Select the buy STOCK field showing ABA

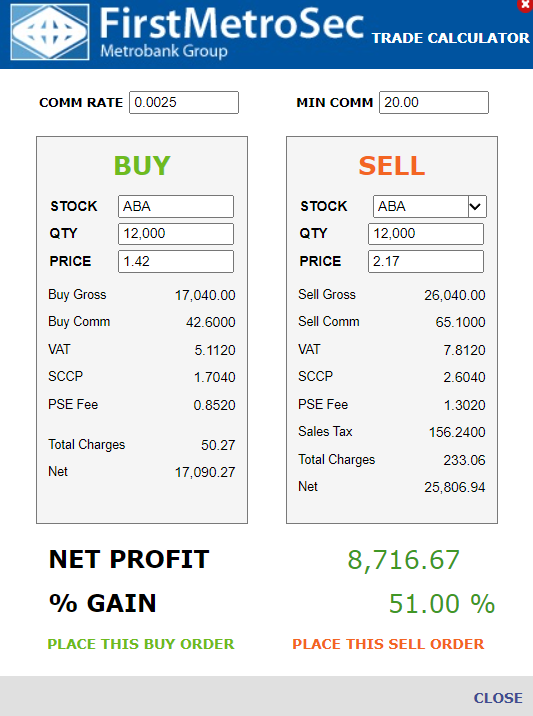point(176,206)
